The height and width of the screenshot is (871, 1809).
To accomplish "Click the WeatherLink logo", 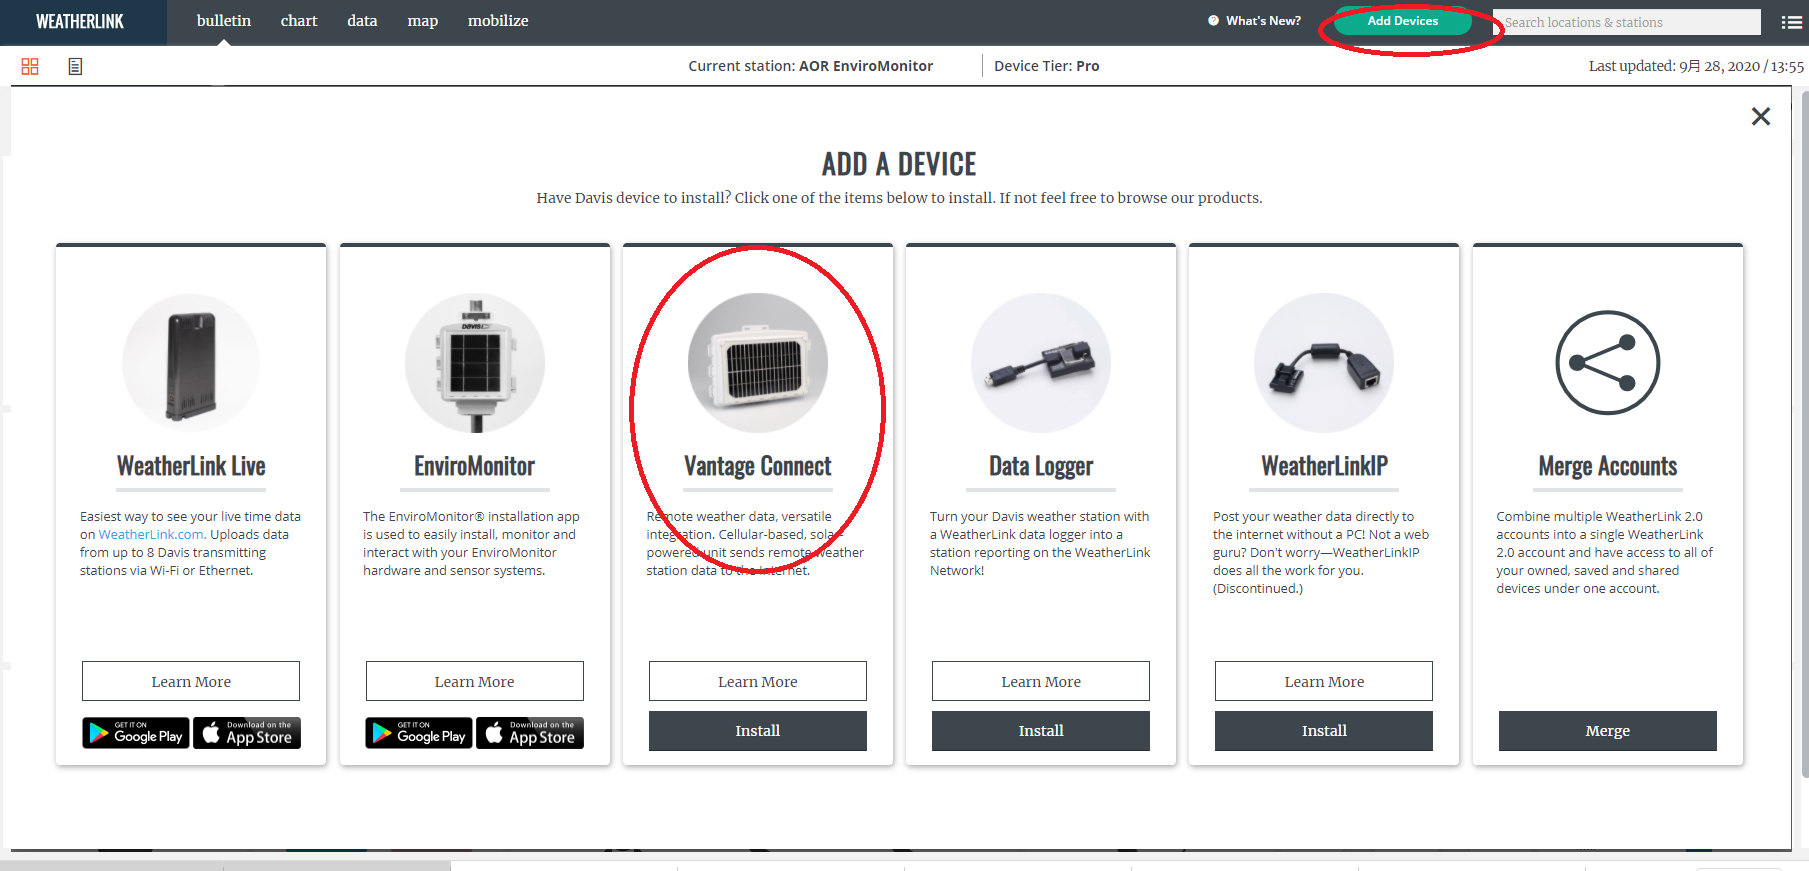I will pyautogui.click(x=80, y=21).
